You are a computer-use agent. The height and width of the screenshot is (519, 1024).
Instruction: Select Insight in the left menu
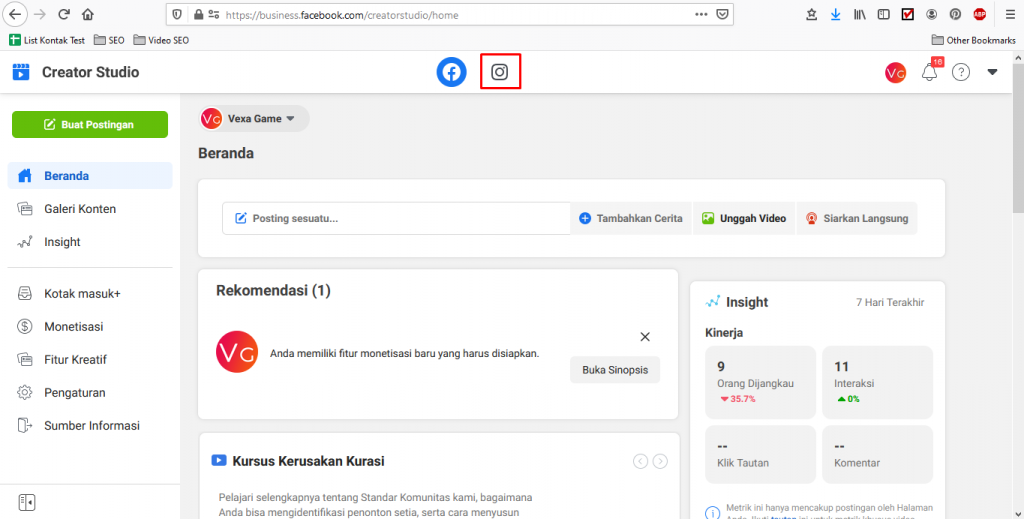62,242
